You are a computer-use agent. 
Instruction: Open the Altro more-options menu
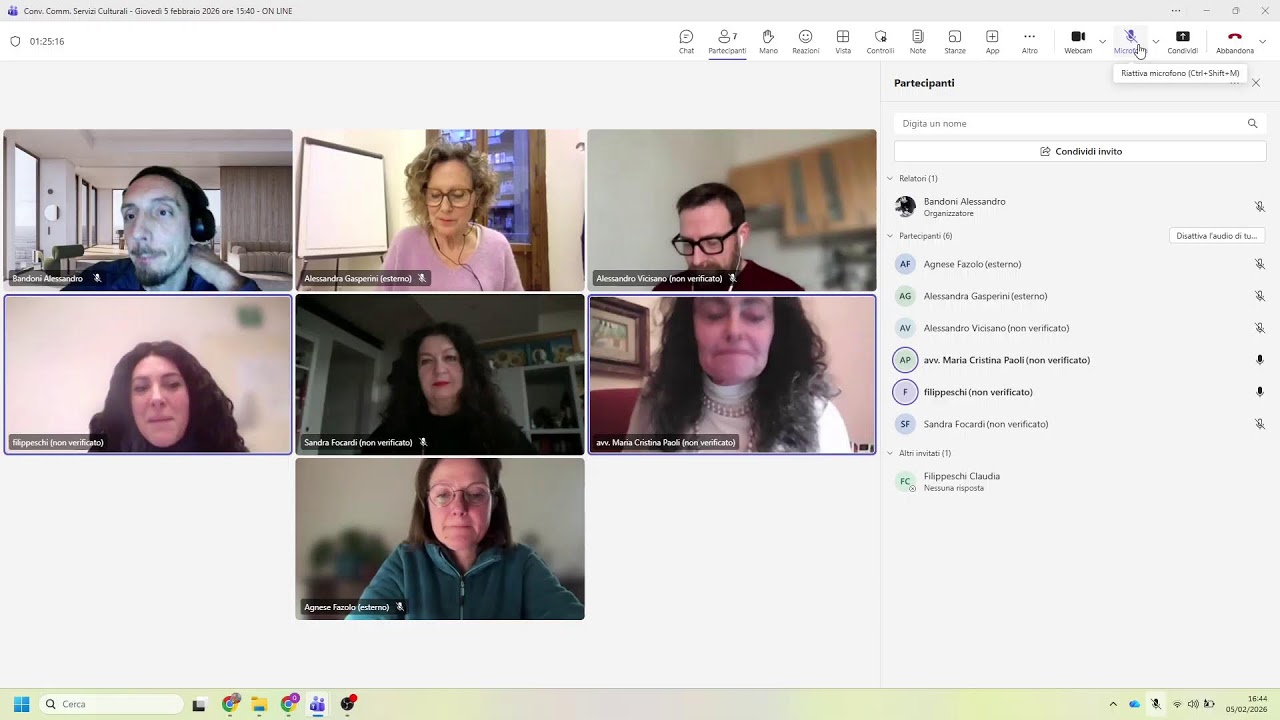(1029, 41)
